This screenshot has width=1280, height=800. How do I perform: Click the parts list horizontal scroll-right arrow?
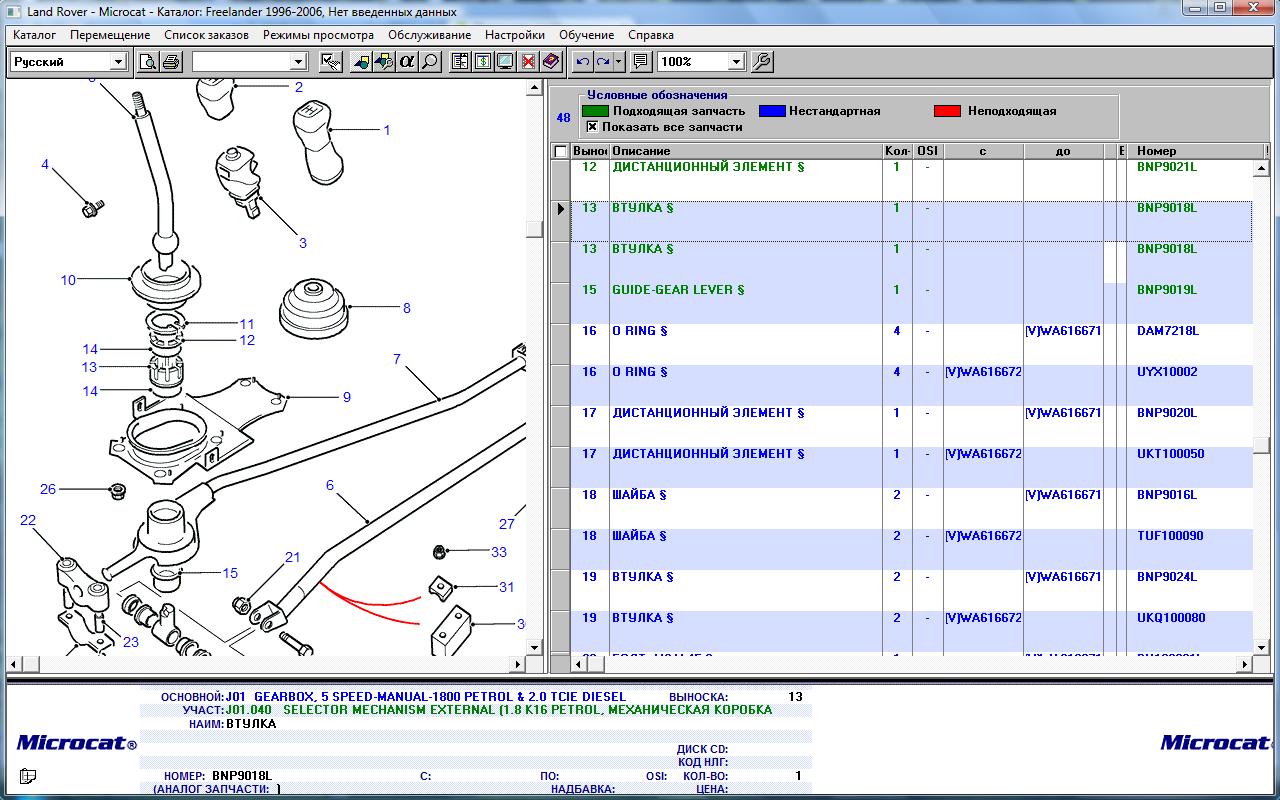click(x=1245, y=664)
